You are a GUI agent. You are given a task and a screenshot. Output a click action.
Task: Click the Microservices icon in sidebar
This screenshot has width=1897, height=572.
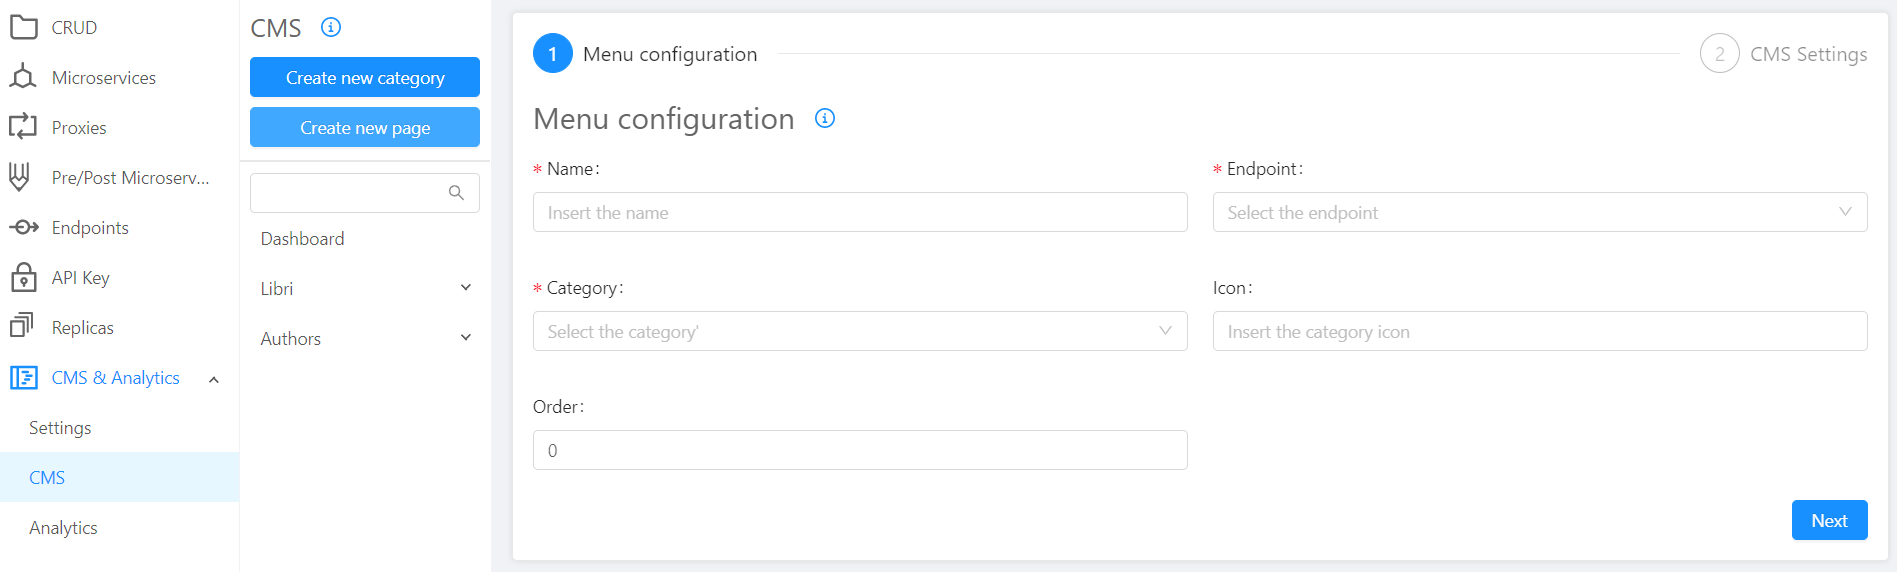tap(23, 77)
